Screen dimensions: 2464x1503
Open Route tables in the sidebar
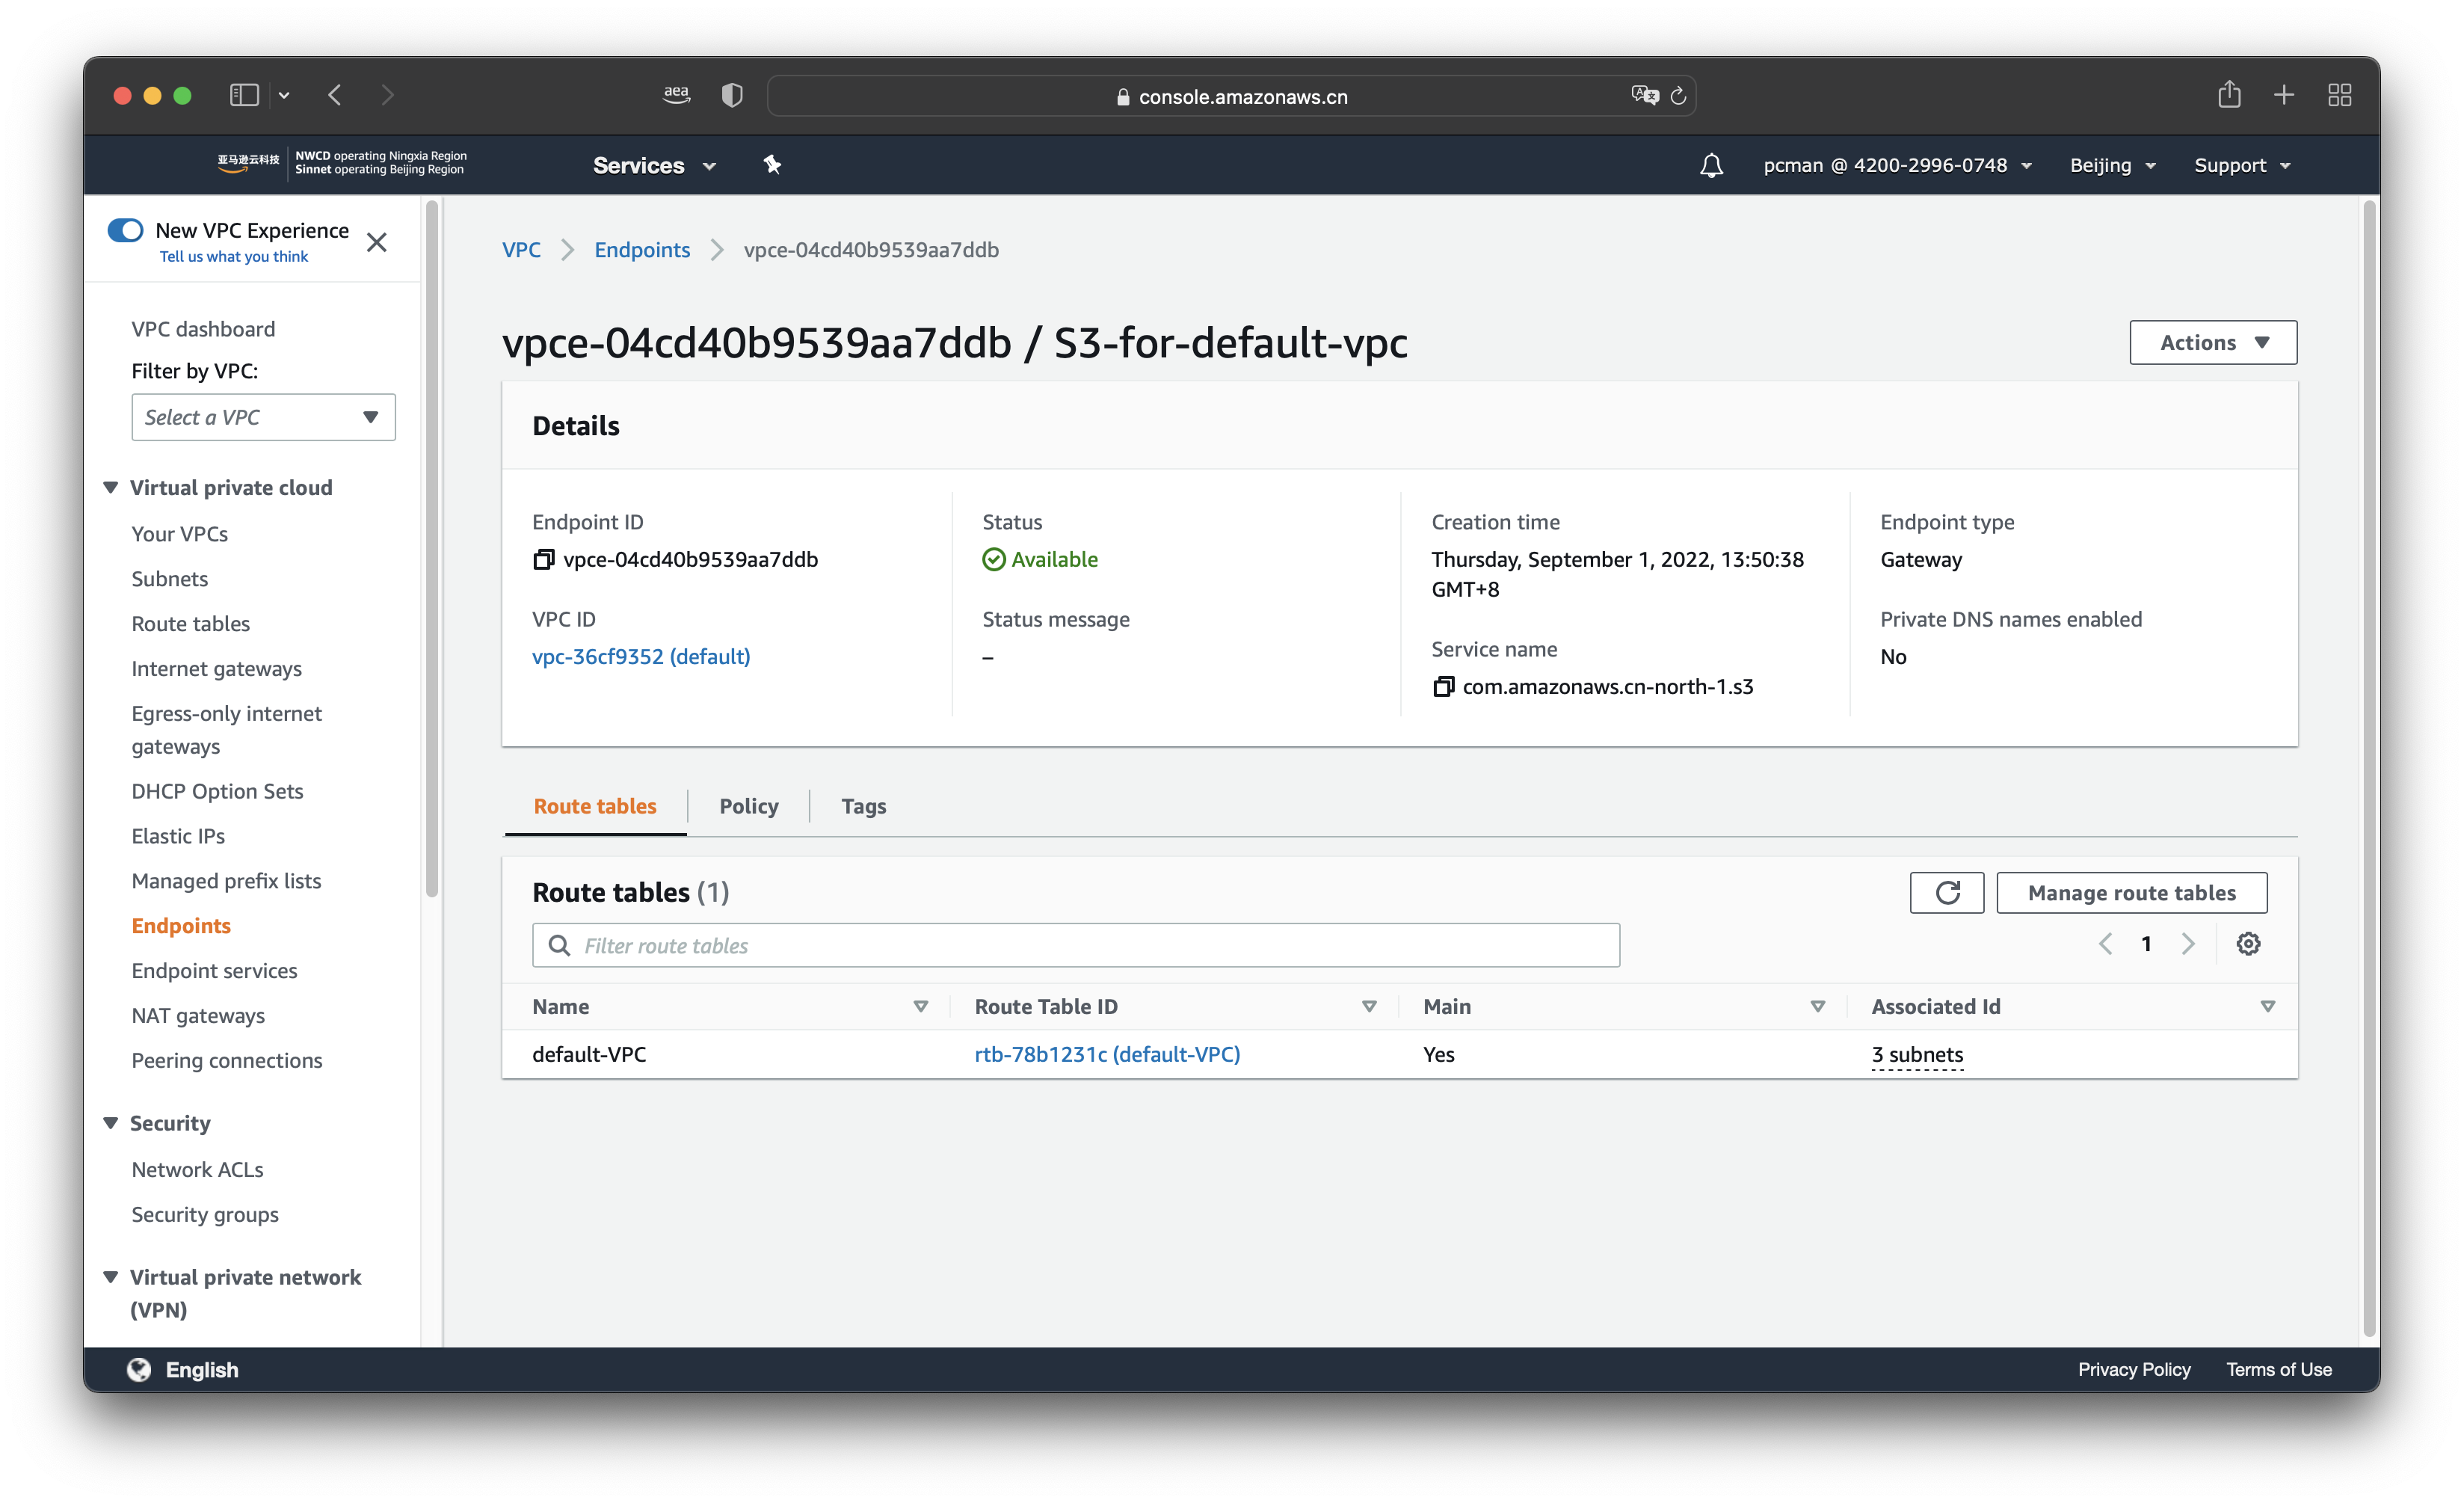click(191, 624)
